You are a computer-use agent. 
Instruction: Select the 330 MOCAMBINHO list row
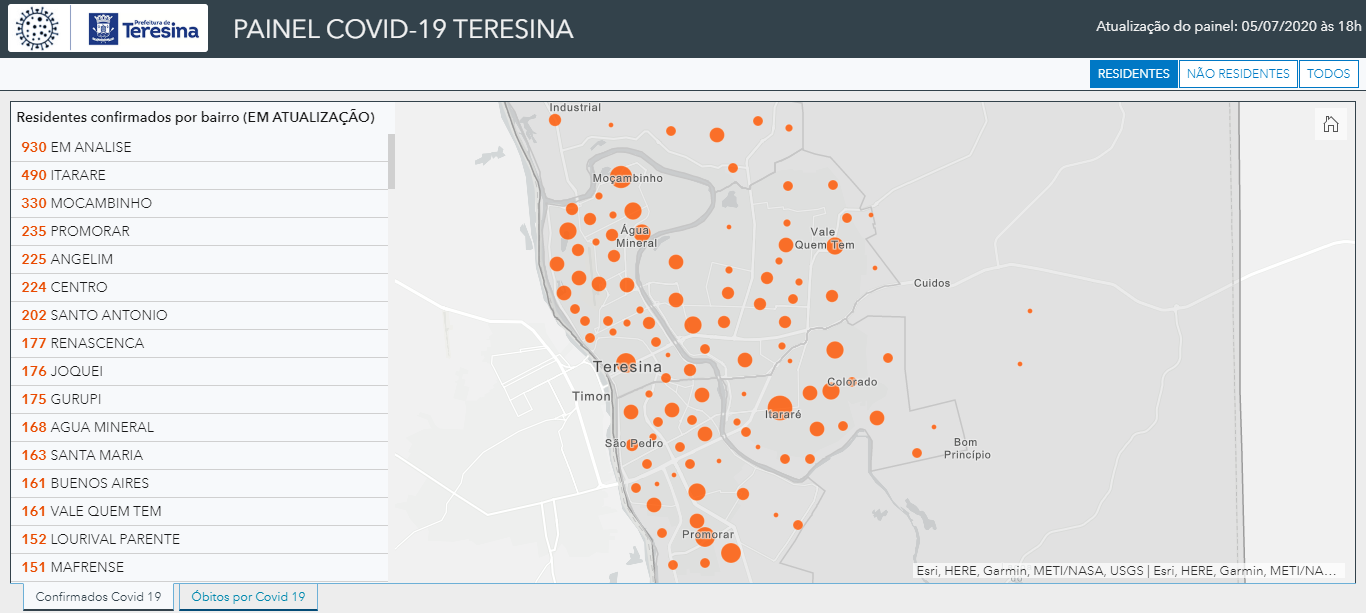pos(199,203)
